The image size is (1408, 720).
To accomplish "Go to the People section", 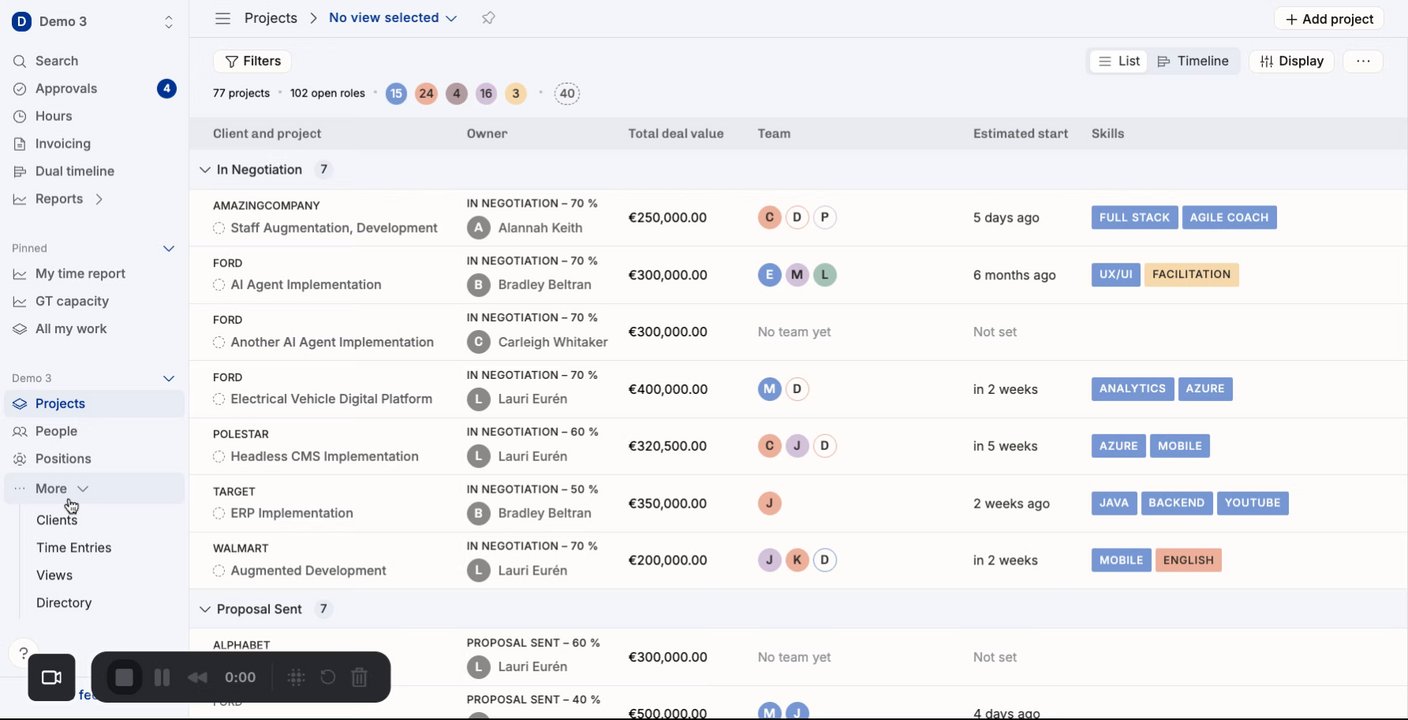I will click(x=56, y=431).
